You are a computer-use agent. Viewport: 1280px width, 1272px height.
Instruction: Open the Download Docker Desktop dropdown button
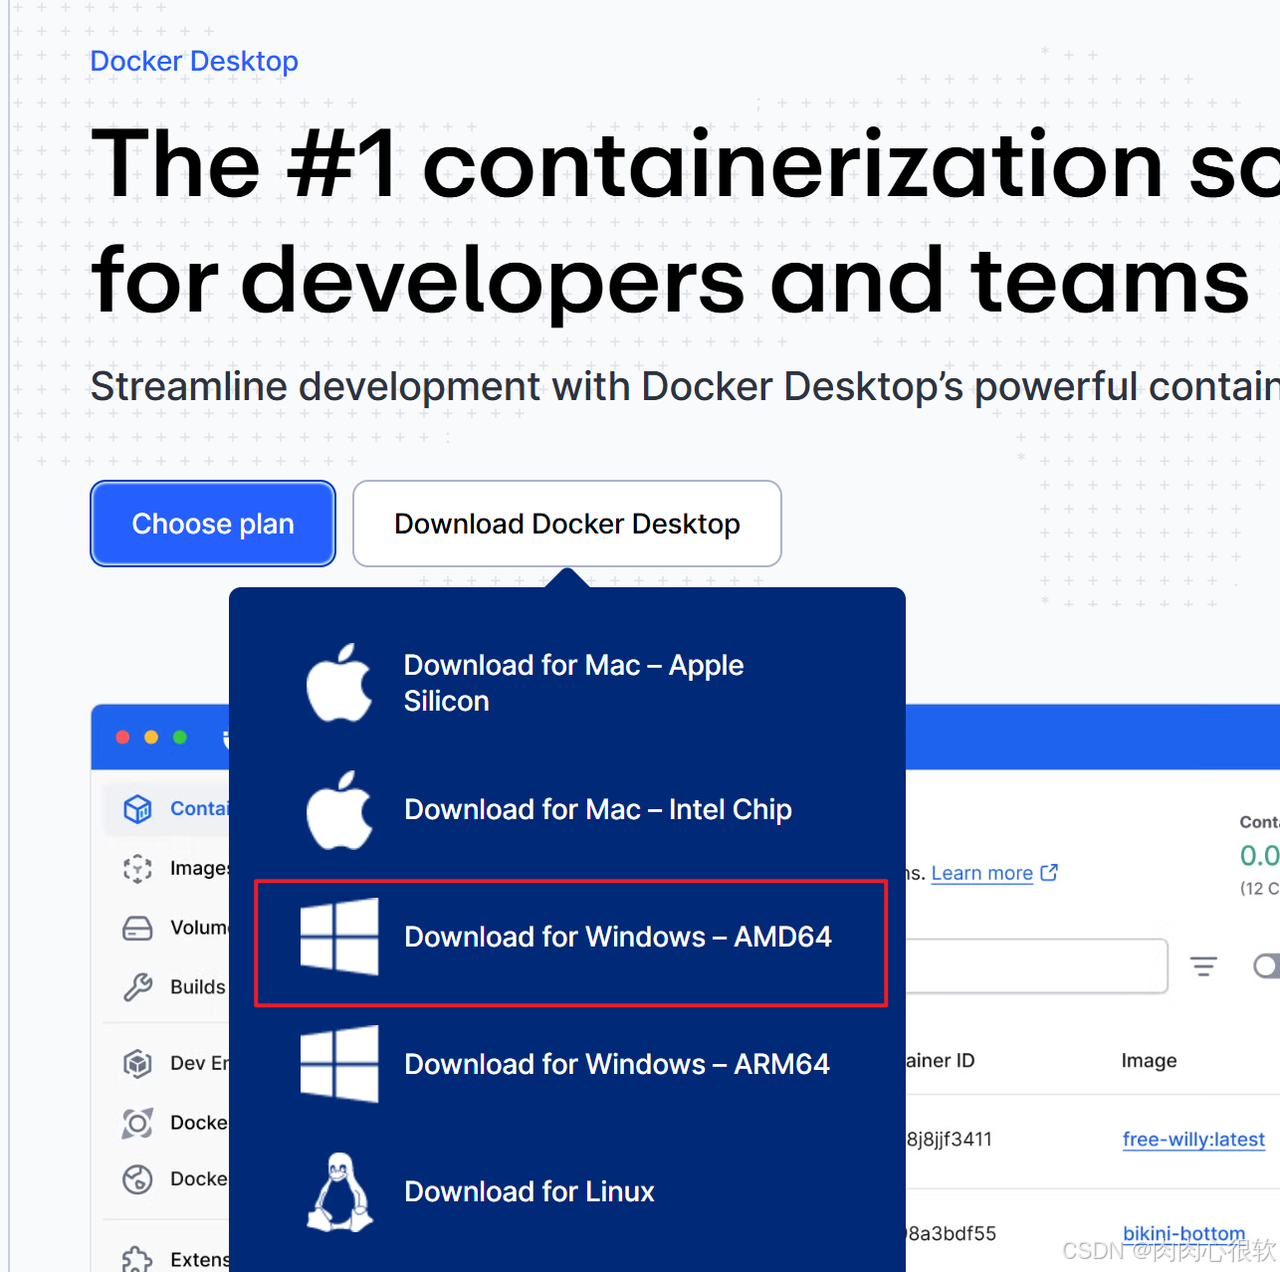[567, 524]
